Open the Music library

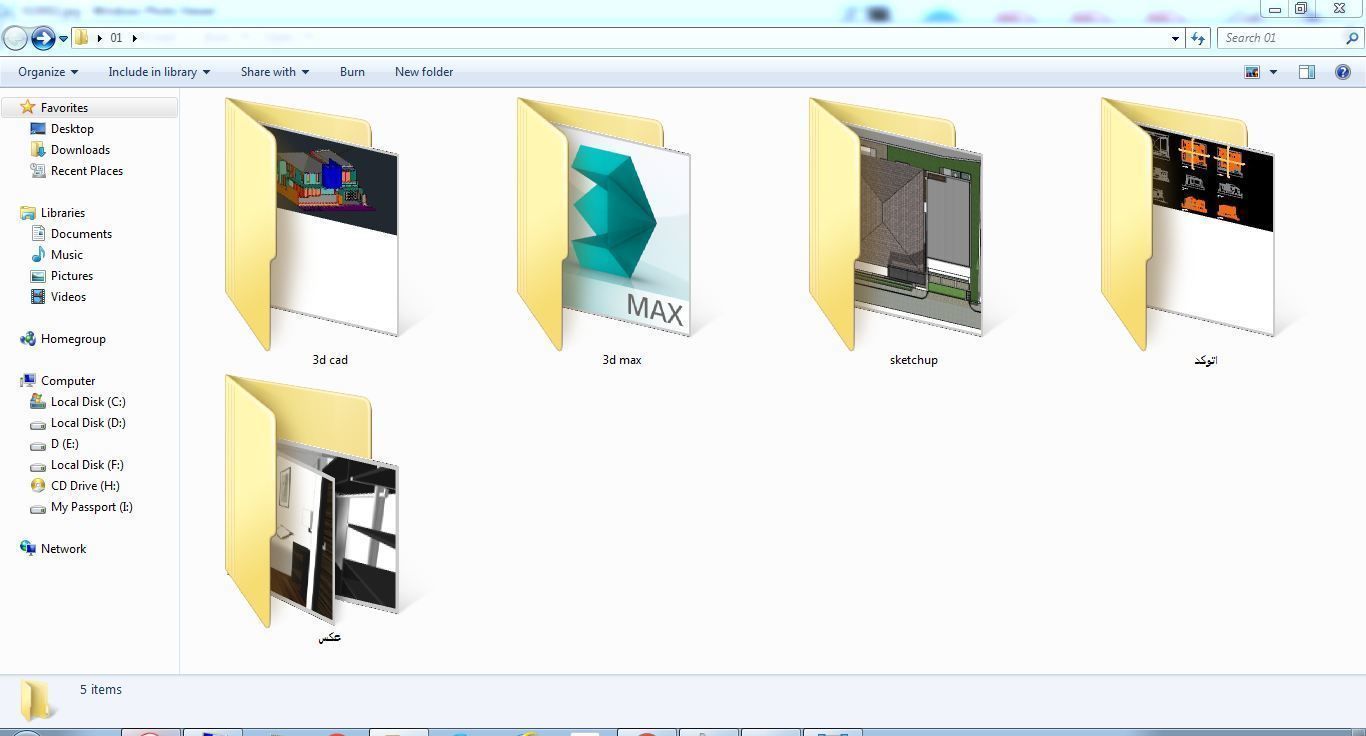pos(67,255)
